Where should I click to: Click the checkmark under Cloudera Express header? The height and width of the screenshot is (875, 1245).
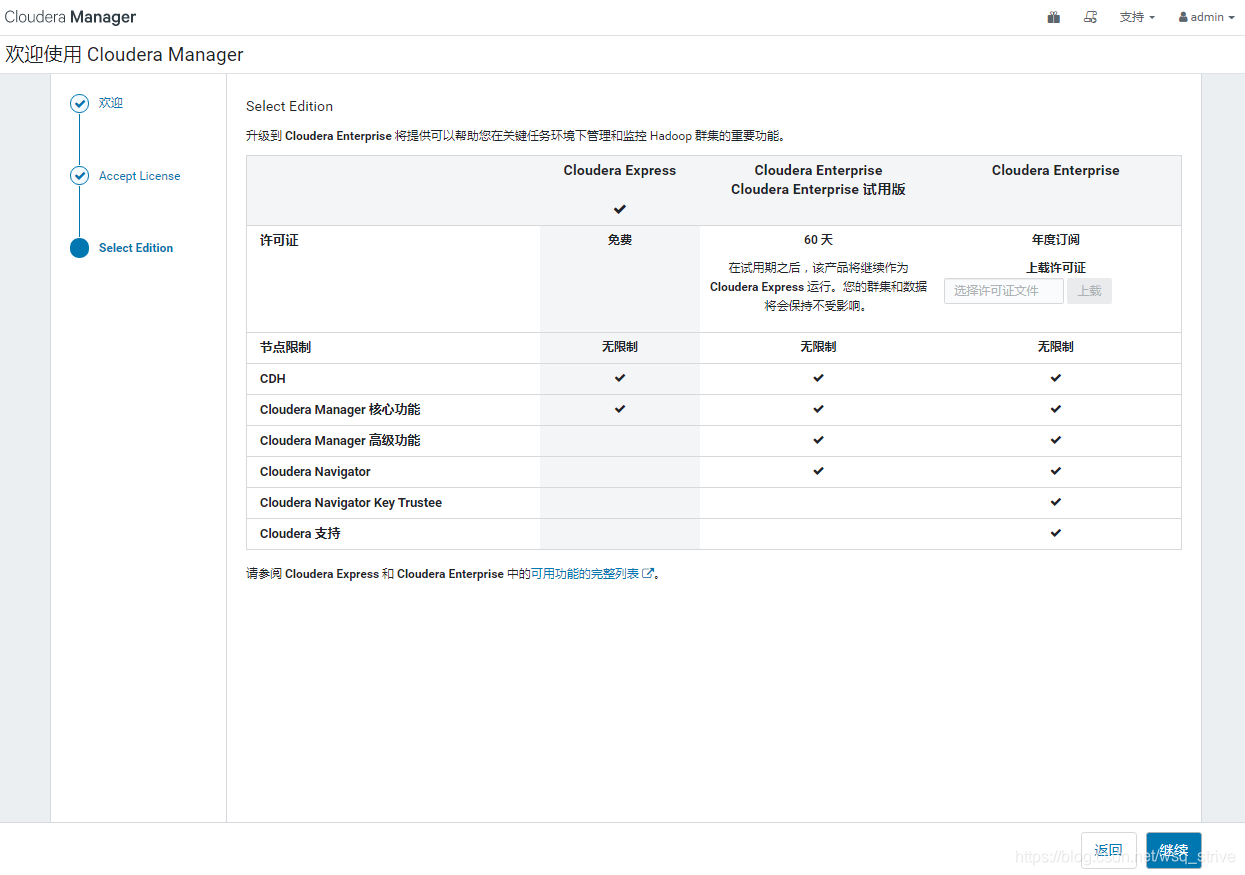(x=620, y=209)
